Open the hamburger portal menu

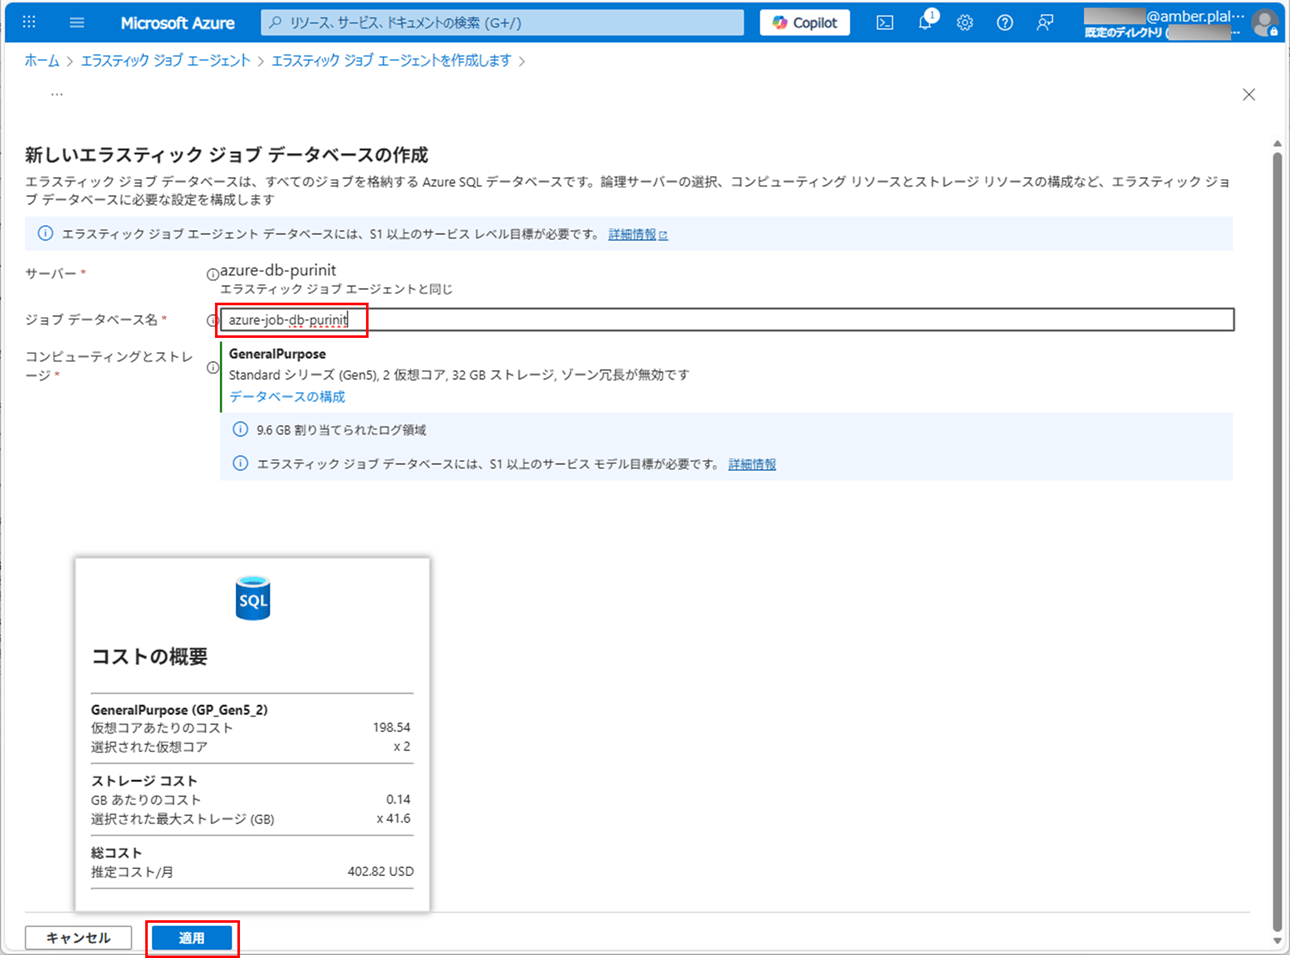point(77,22)
